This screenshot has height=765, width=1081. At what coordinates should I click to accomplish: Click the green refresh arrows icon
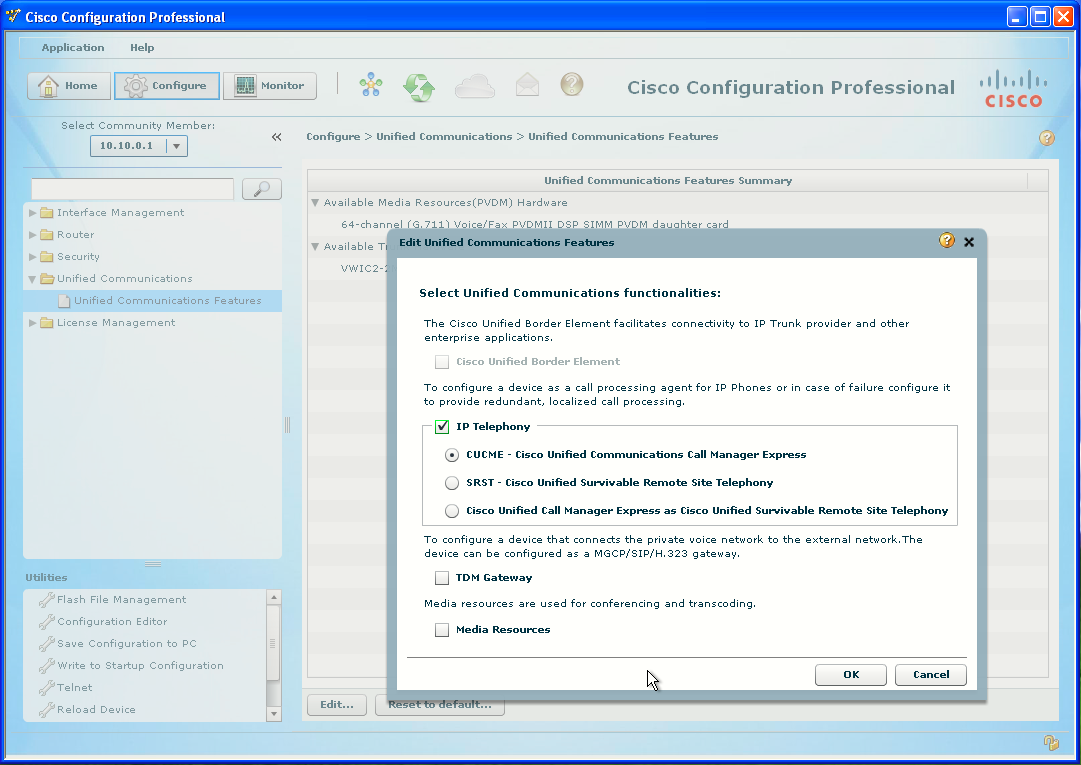[419, 87]
